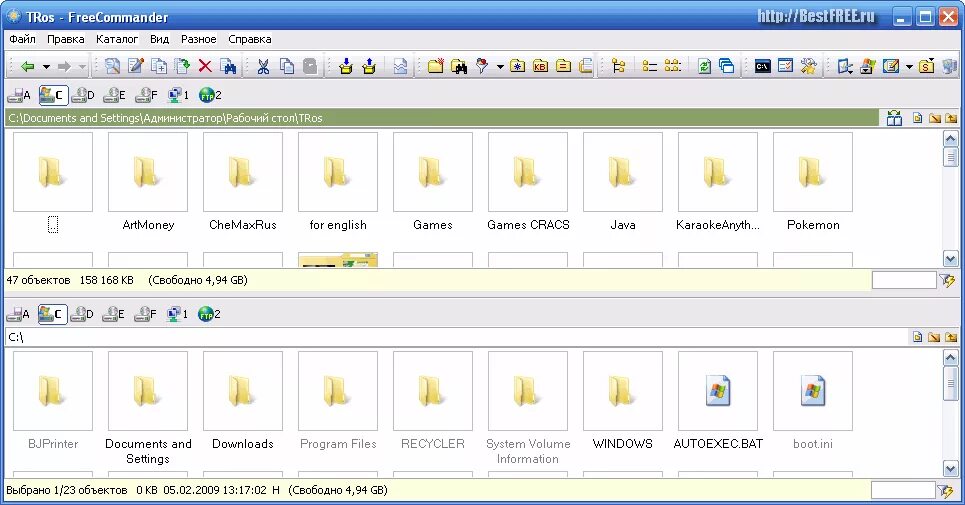Click the folder asterisk toolbar icon

pyautogui.click(x=518, y=66)
